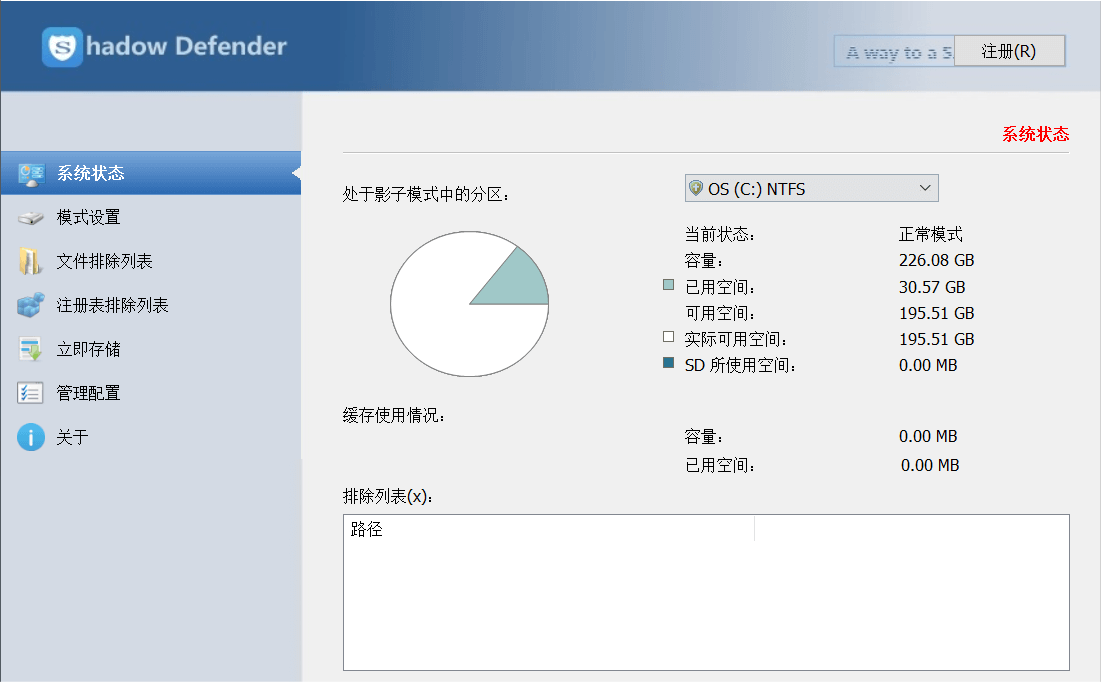
Task: Click the 容量 label under 当前状态
Action: click(704, 261)
